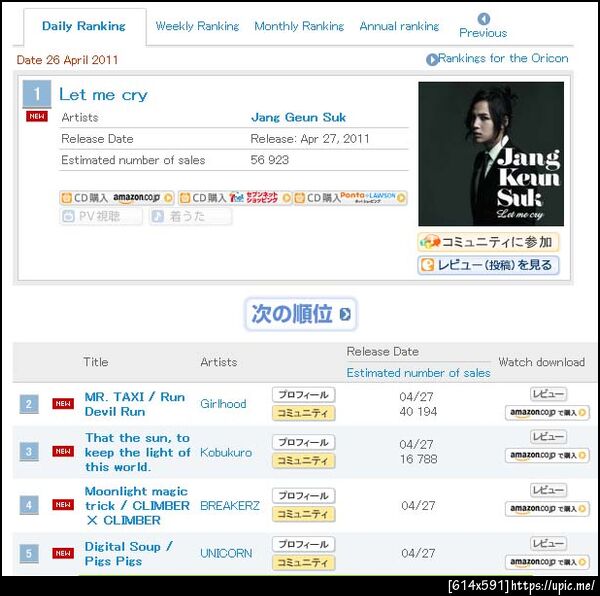Click the 次の順位 next rank button
The height and width of the screenshot is (596, 600).
(x=301, y=314)
